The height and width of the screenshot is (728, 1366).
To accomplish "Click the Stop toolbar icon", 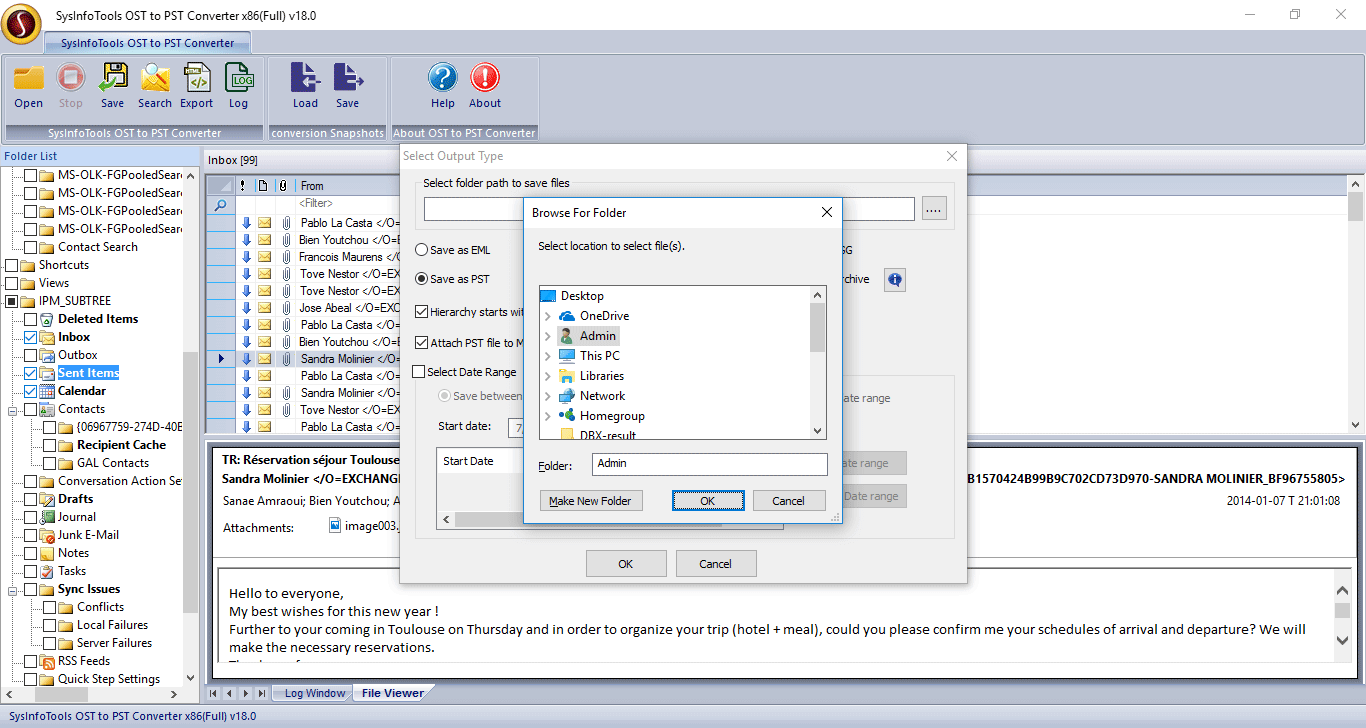I will (x=71, y=78).
